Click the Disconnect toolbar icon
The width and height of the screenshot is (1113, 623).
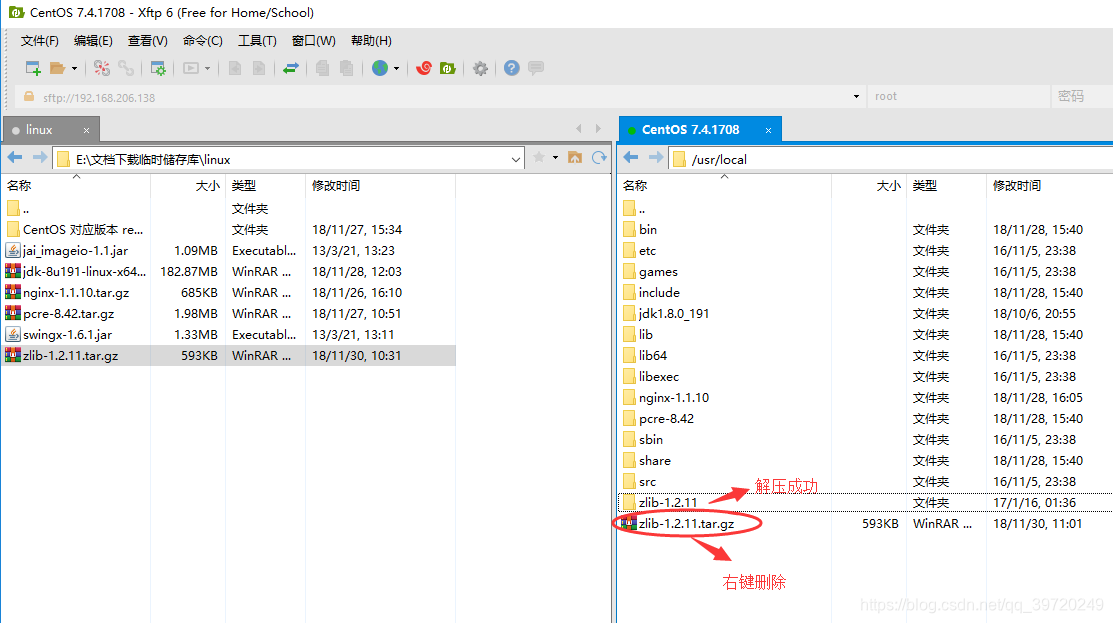pos(102,68)
